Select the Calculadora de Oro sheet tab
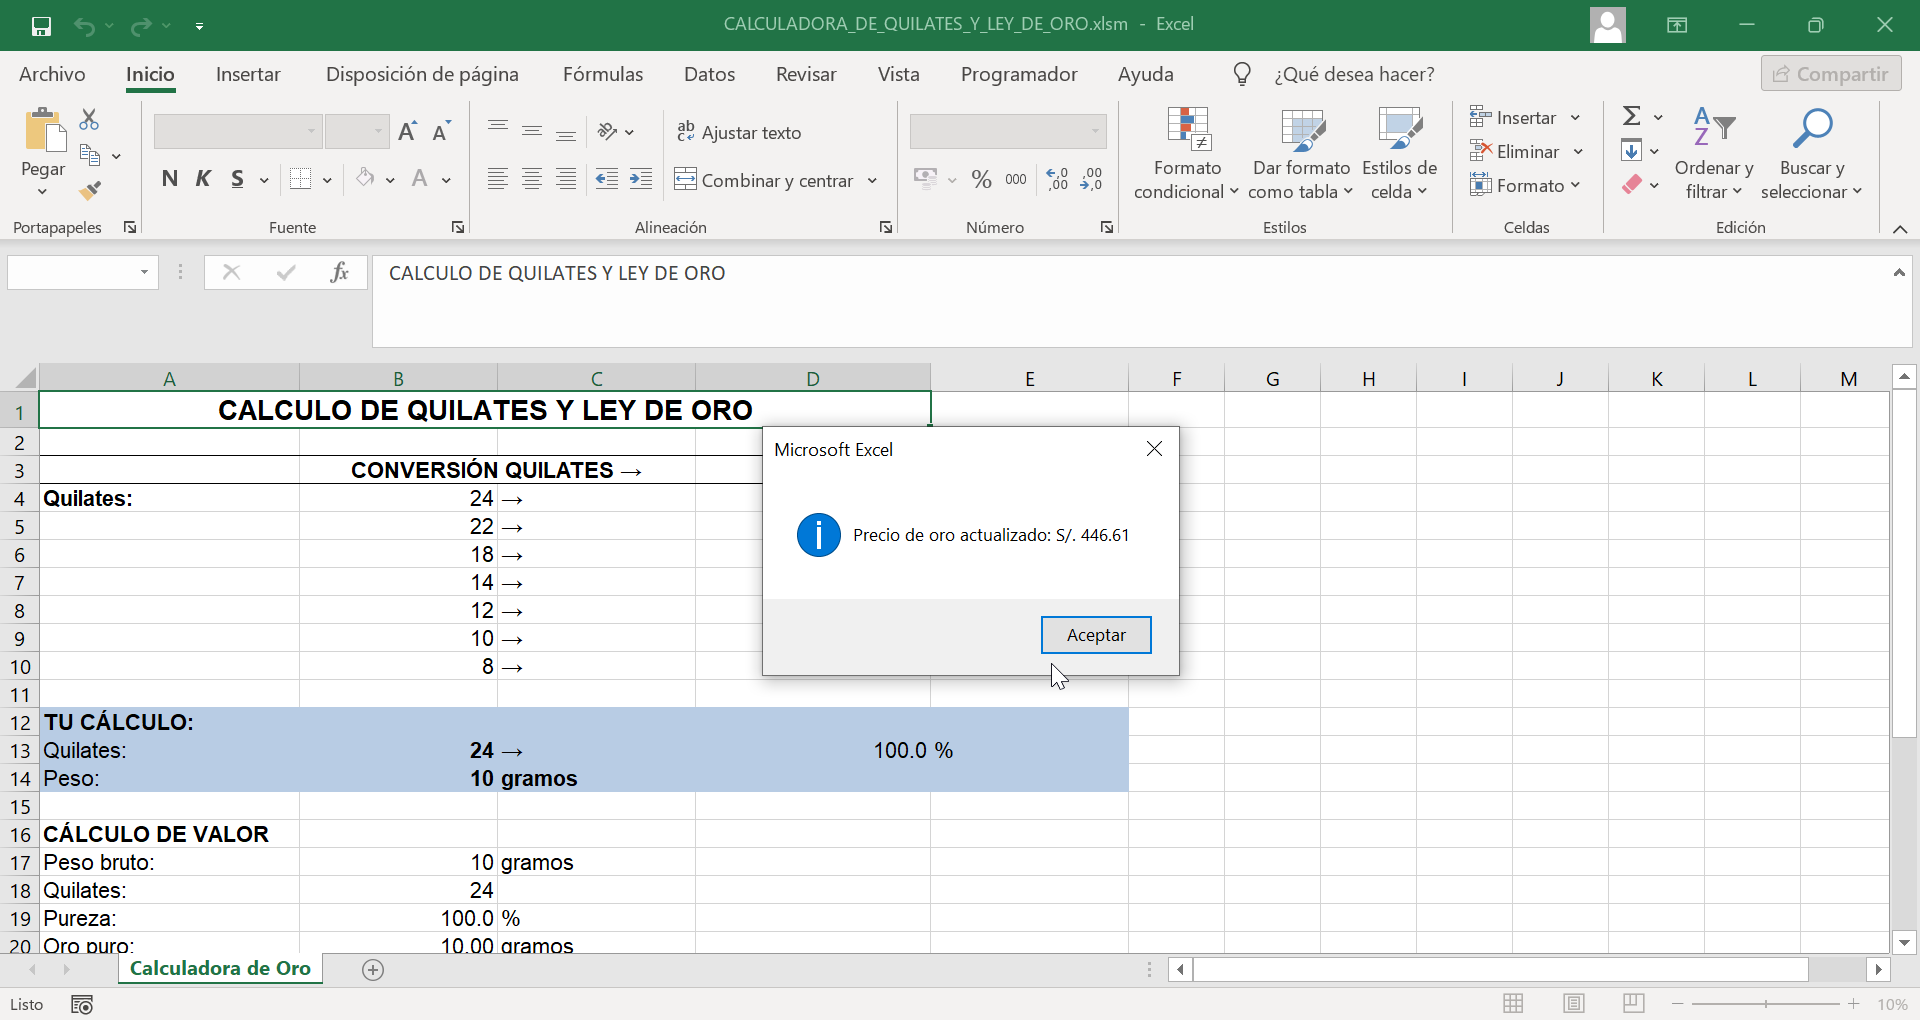The image size is (1920, 1020). (x=220, y=968)
